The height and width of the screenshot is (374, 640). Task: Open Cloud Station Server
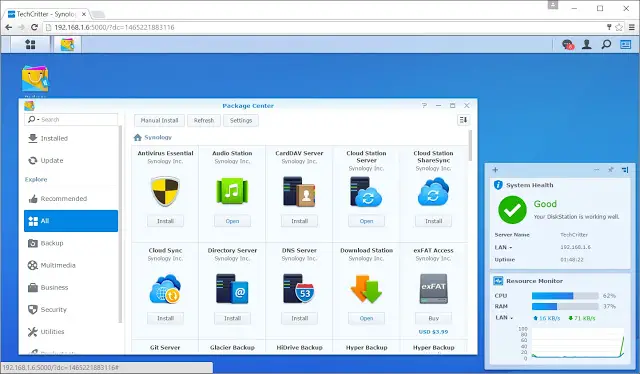pos(366,221)
